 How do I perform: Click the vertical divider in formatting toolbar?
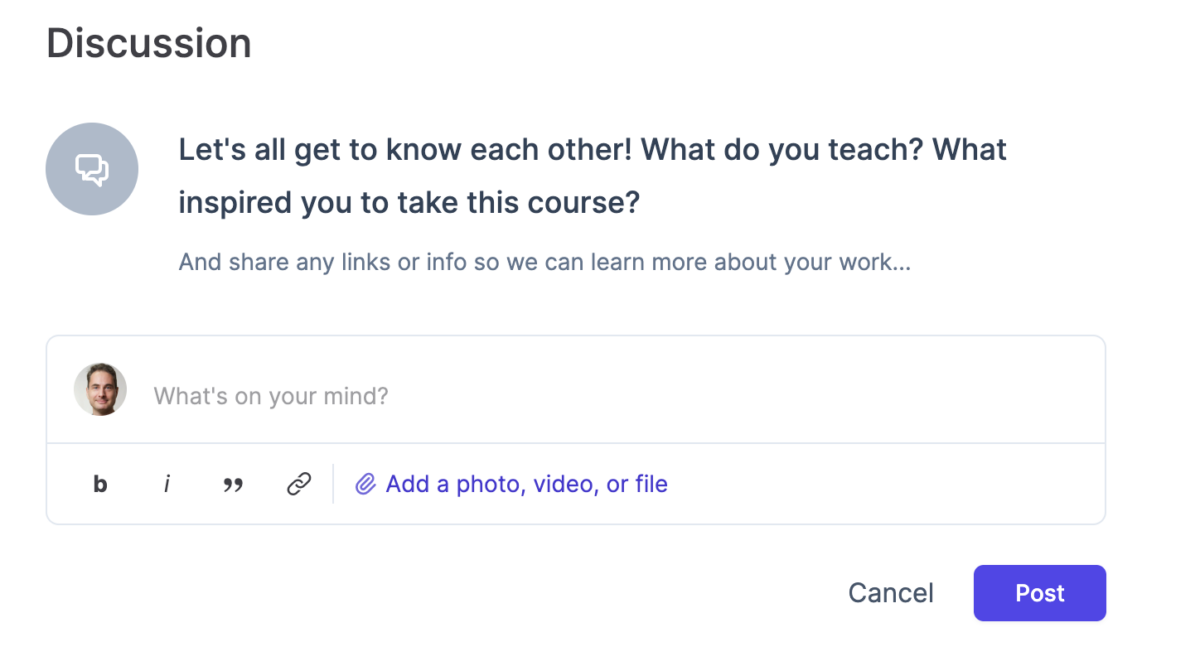[x=333, y=485]
